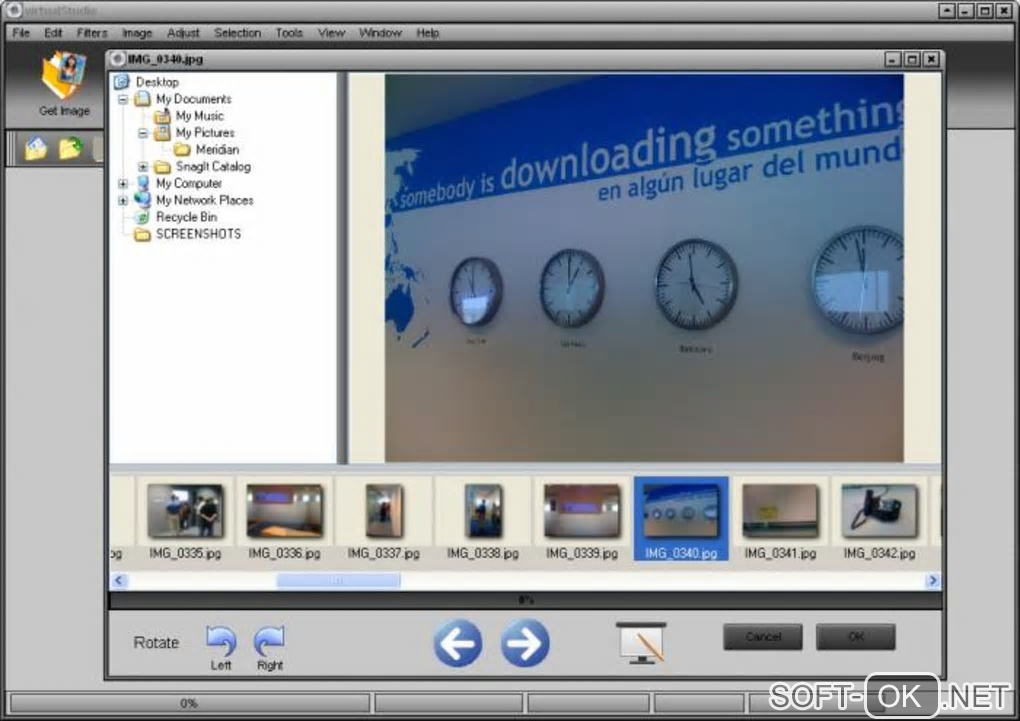Expand the My Network Places node

(122, 201)
